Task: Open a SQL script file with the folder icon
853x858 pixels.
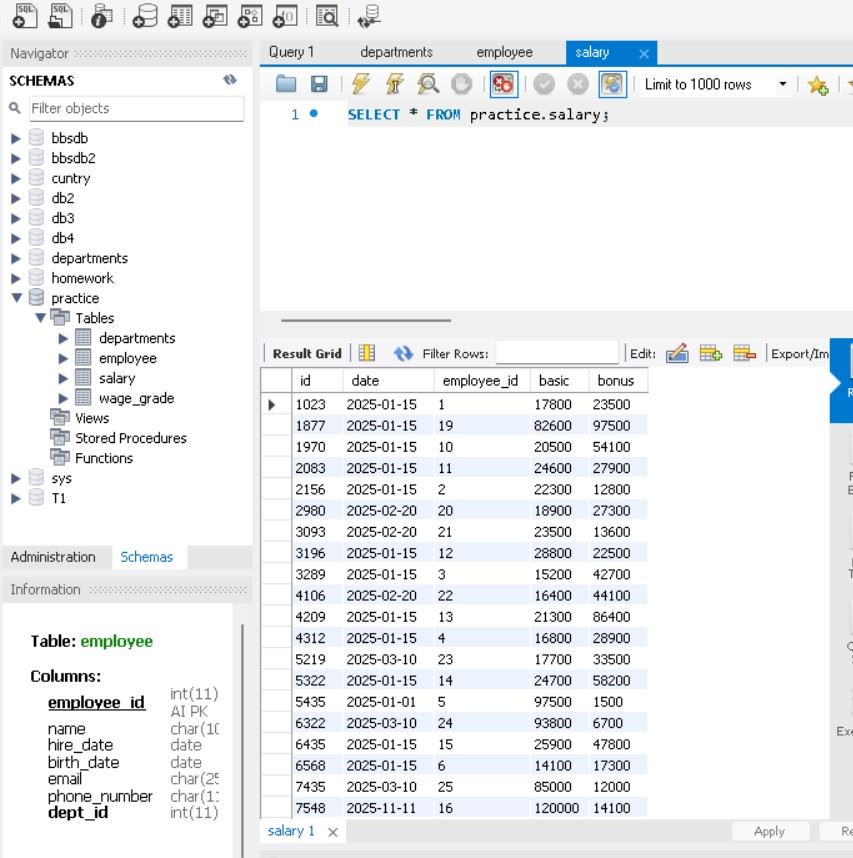Action: [x=287, y=85]
